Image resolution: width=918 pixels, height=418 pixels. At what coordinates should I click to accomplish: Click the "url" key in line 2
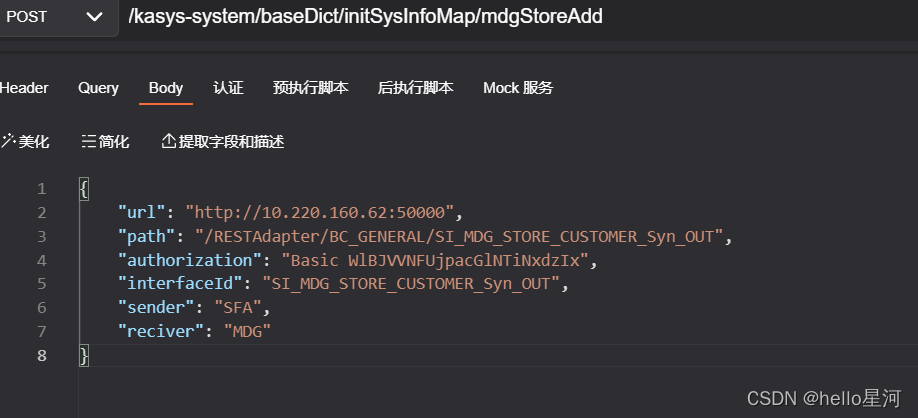coord(142,213)
